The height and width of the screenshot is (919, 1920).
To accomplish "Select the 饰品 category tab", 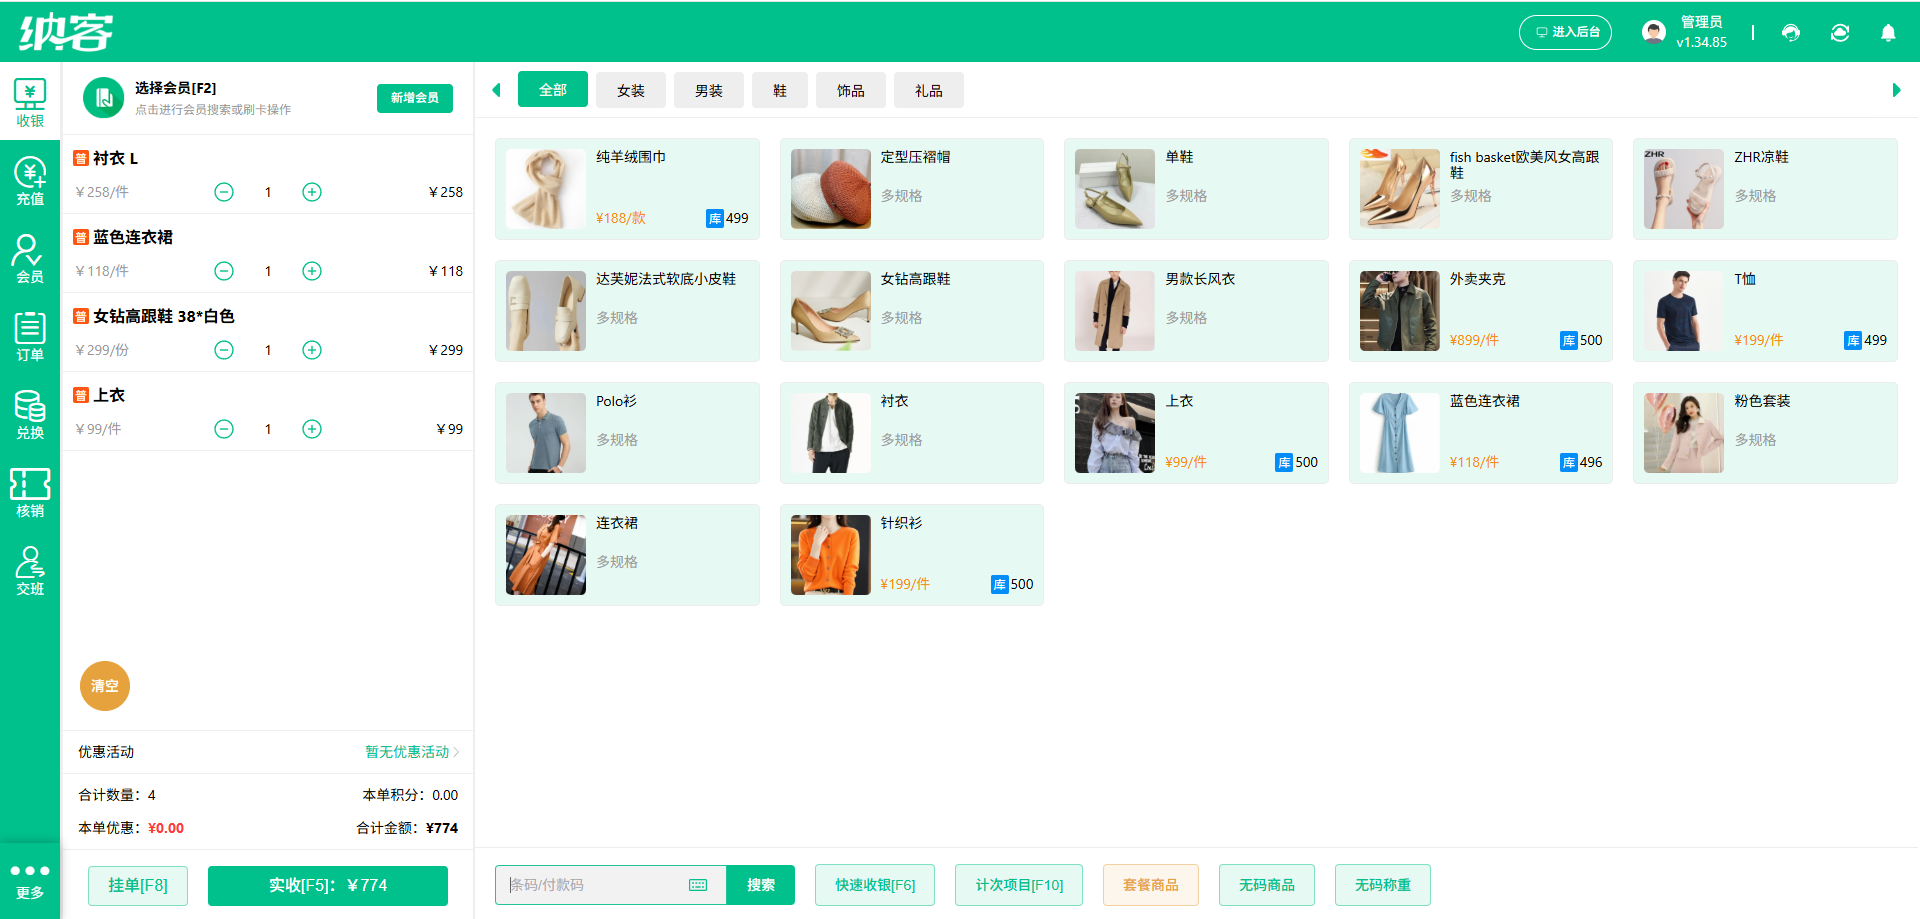I will [851, 90].
